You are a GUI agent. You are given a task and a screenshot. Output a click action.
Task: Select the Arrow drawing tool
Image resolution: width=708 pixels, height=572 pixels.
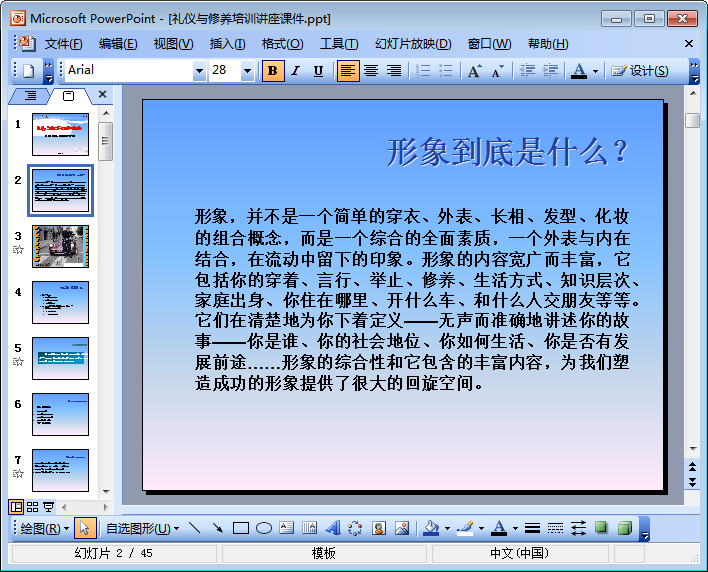pyautogui.click(x=218, y=528)
